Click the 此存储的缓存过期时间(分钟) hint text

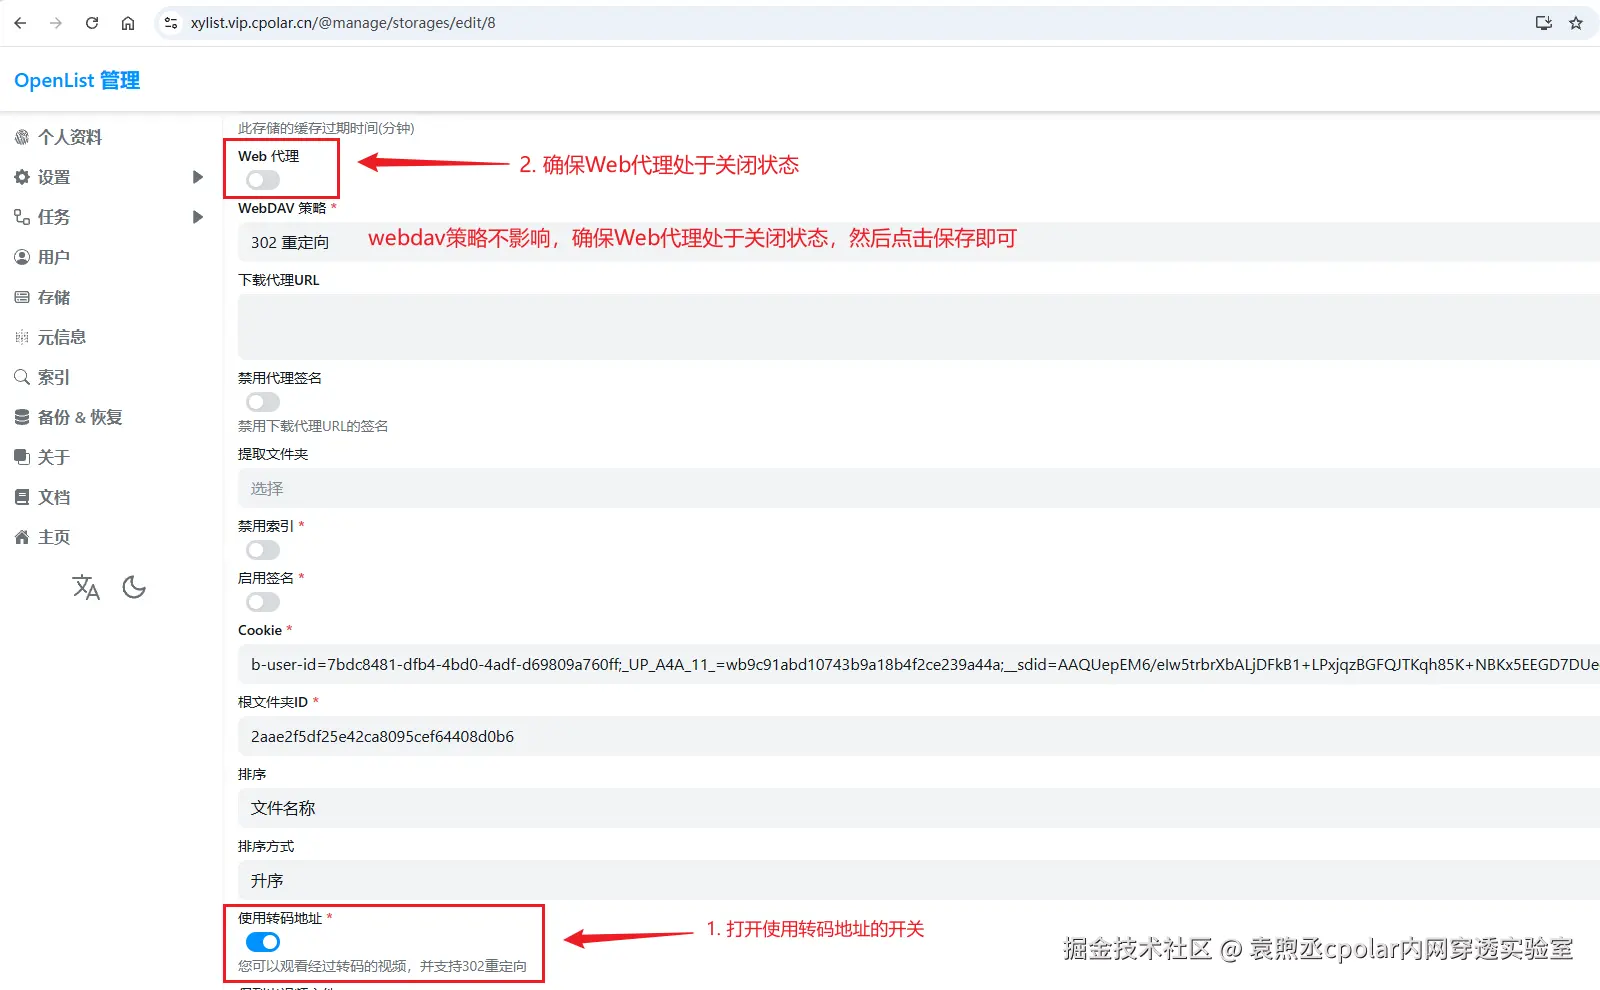coord(326,128)
